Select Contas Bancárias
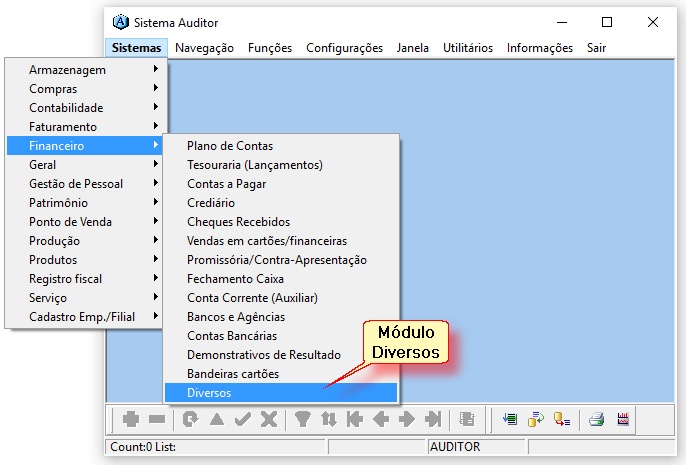This screenshot has height=465, width=686. [281, 336]
